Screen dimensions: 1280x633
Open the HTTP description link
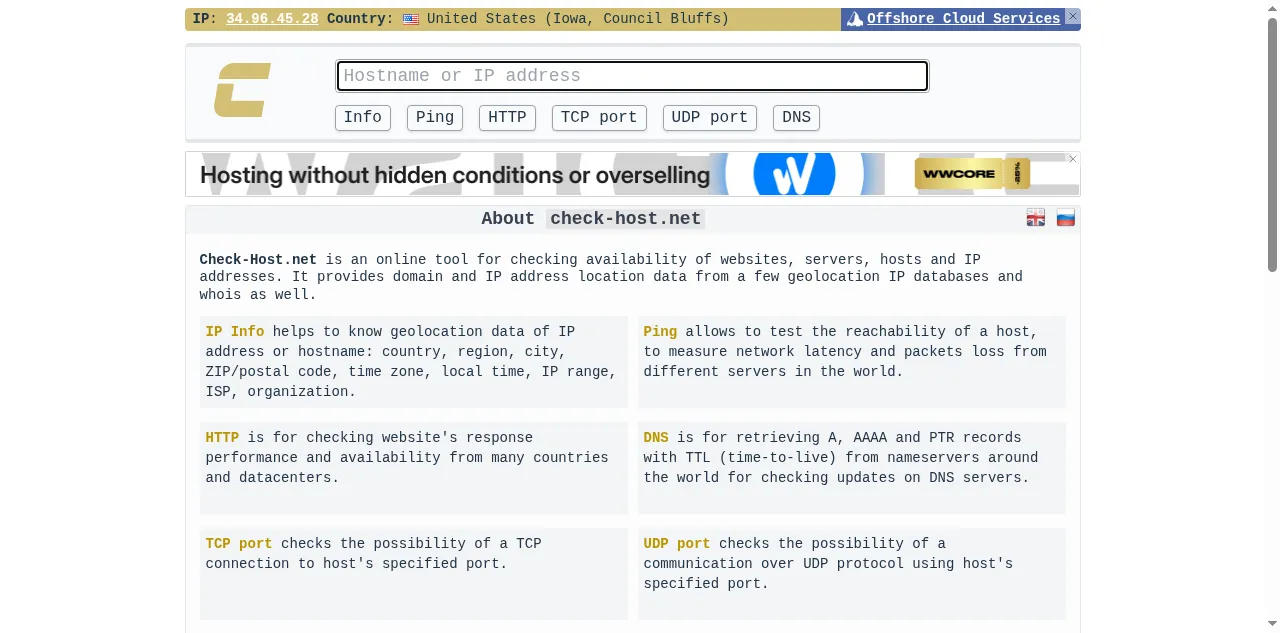pyautogui.click(x=222, y=438)
